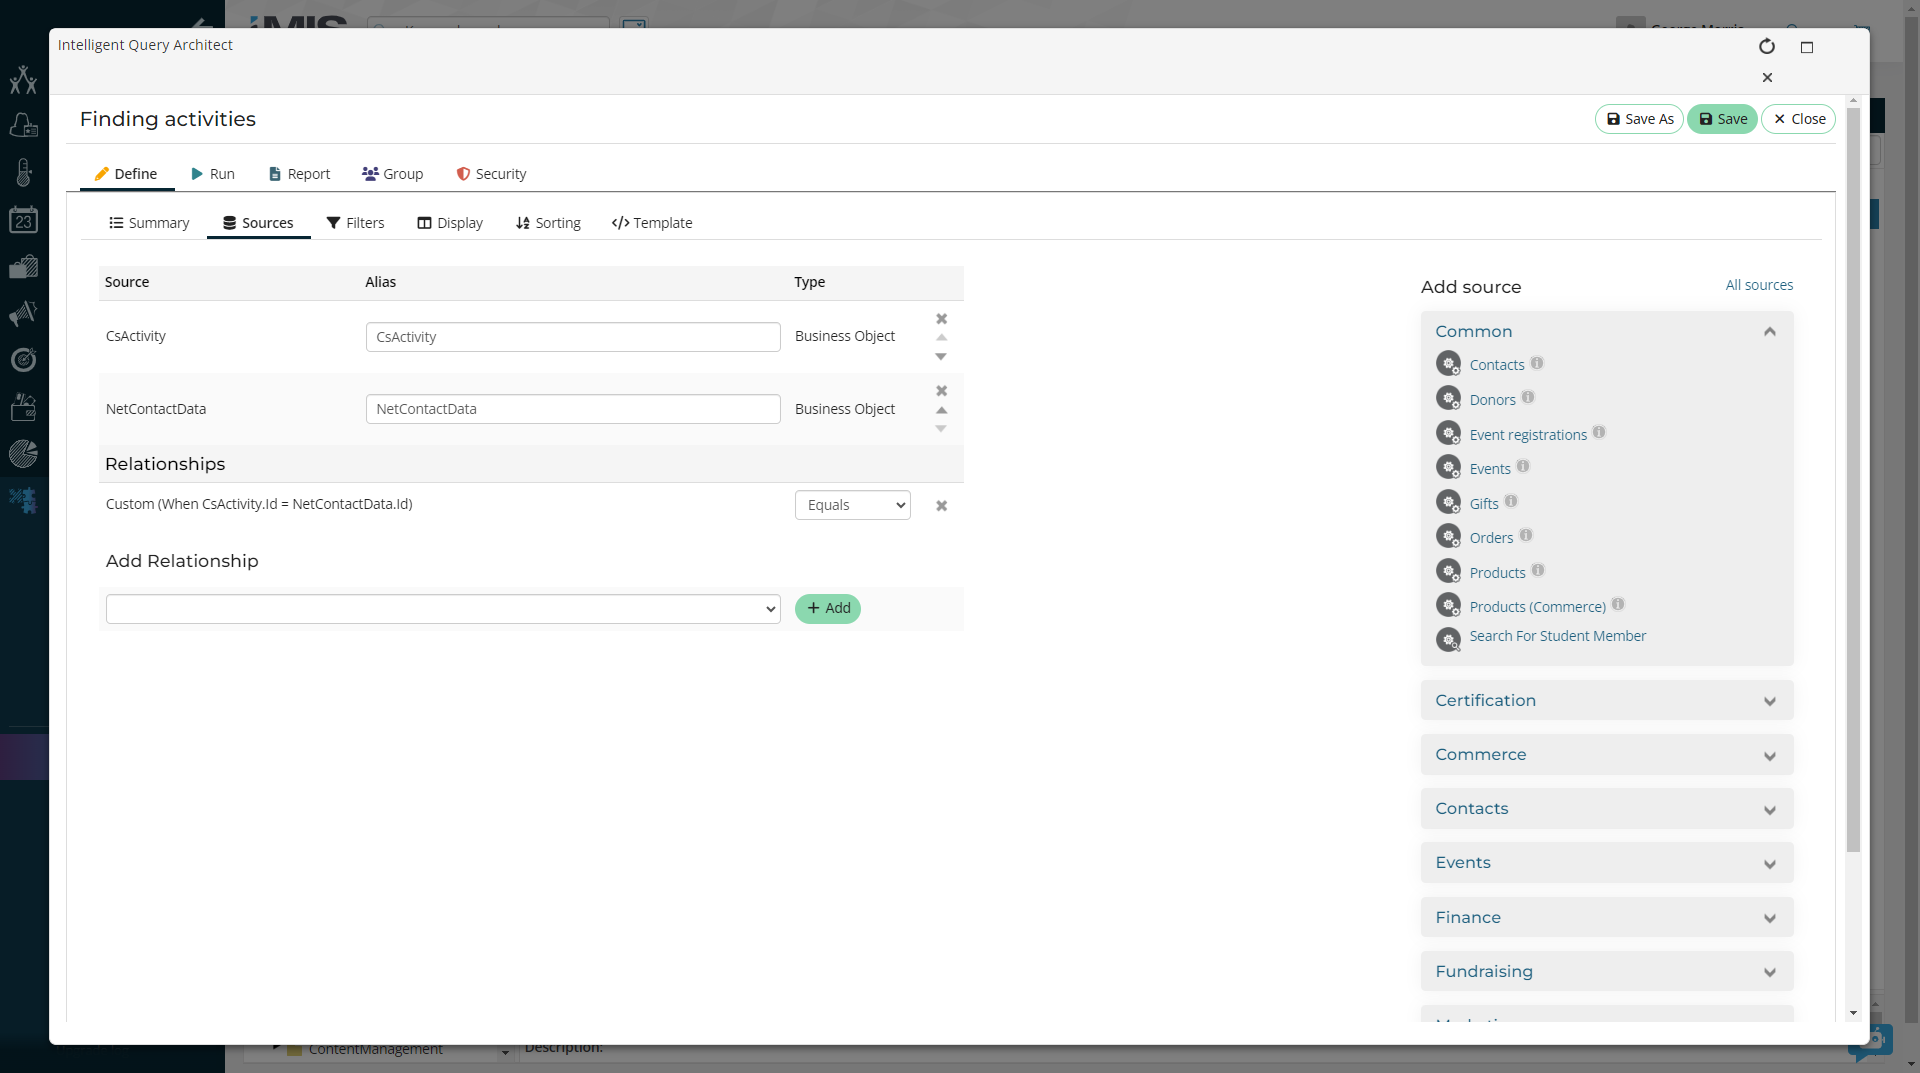Screen dimensions: 1920x1073
Task: Move NetContactData source up
Action: (941, 410)
